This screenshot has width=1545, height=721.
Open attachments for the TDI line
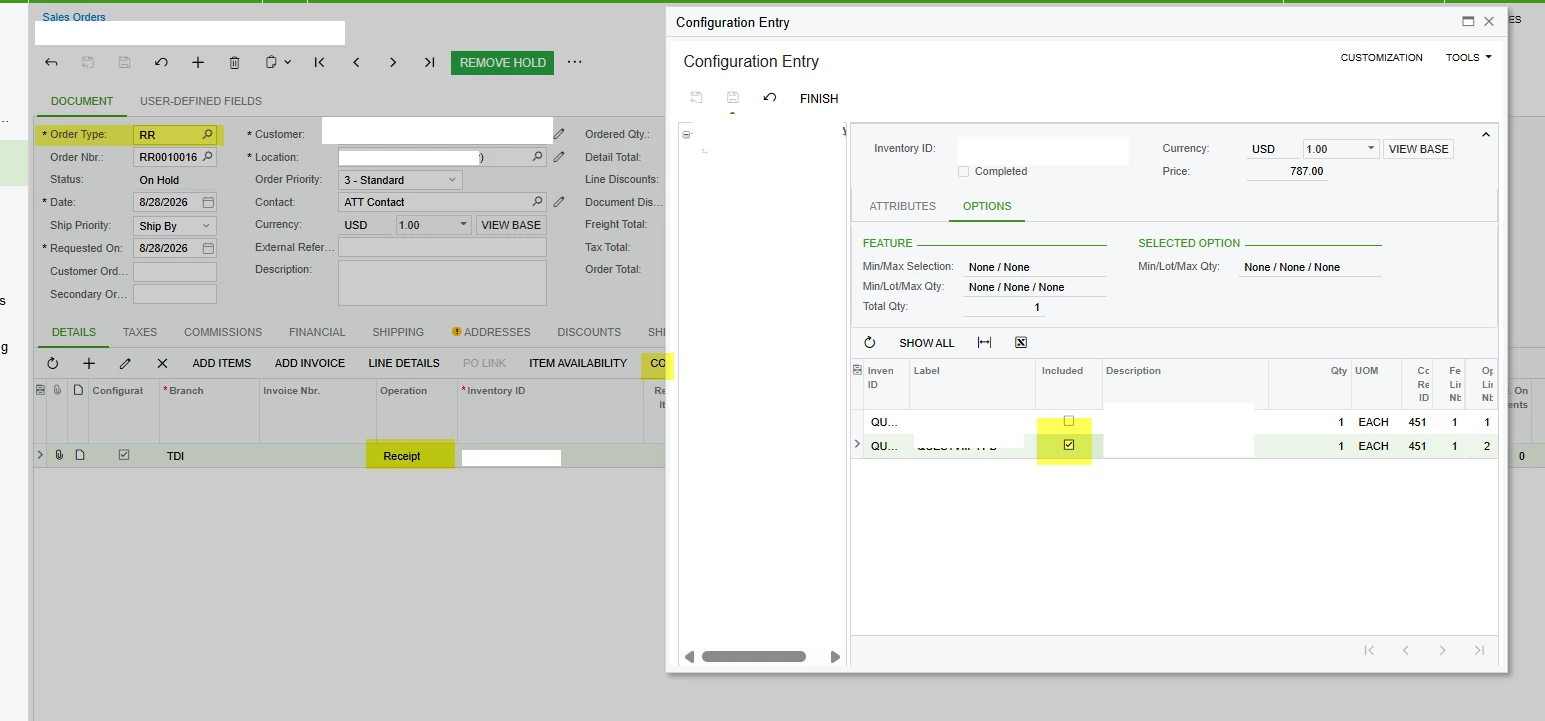[59, 455]
